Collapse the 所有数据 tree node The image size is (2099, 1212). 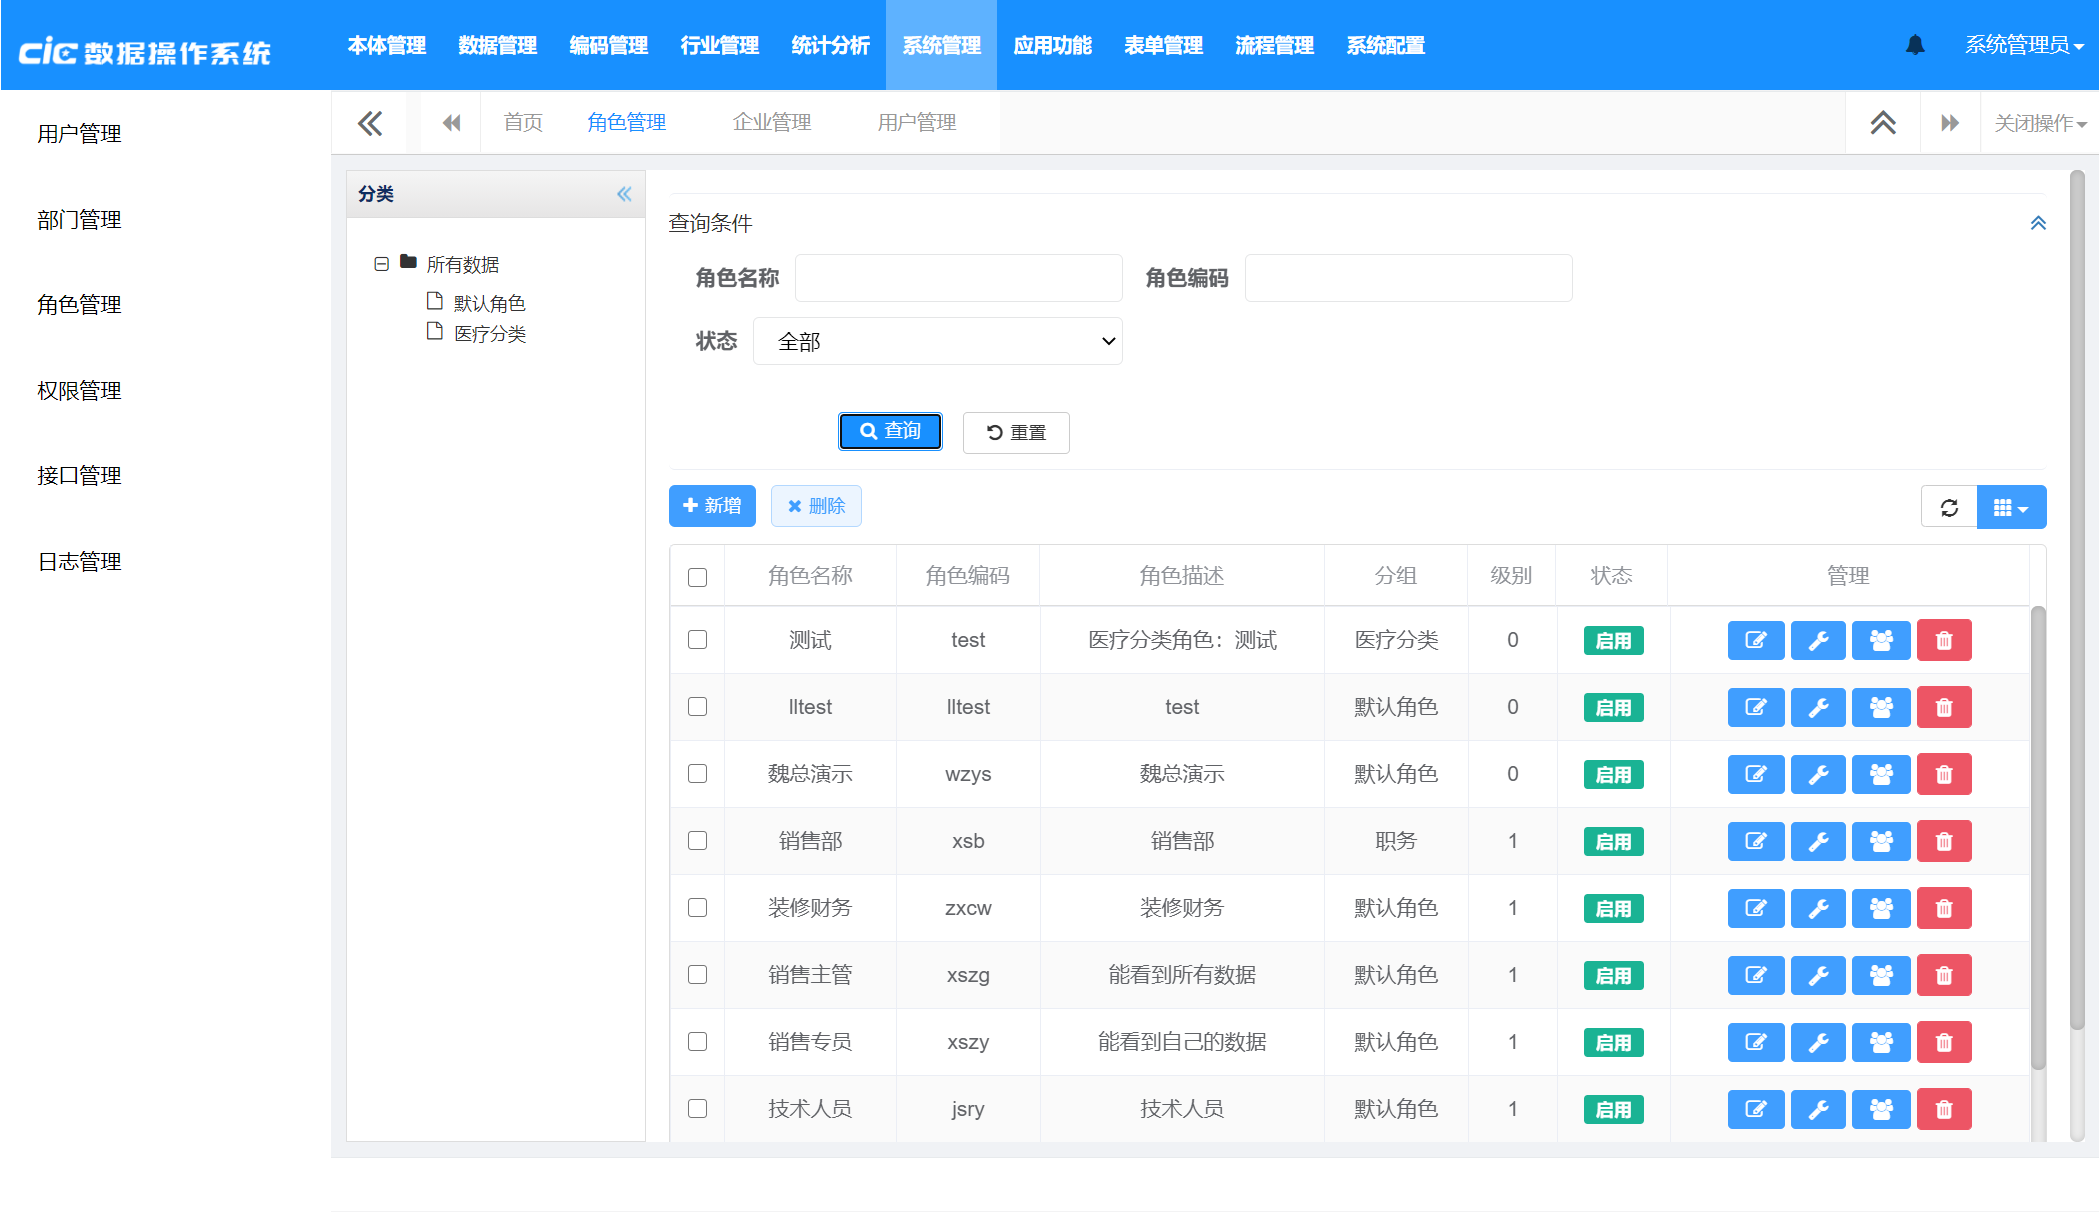(x=381, y=264)
